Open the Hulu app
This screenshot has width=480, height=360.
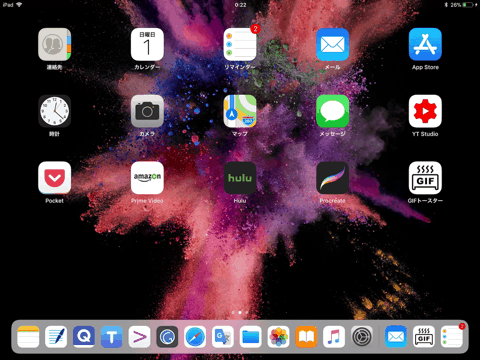(x=240, y=178)
